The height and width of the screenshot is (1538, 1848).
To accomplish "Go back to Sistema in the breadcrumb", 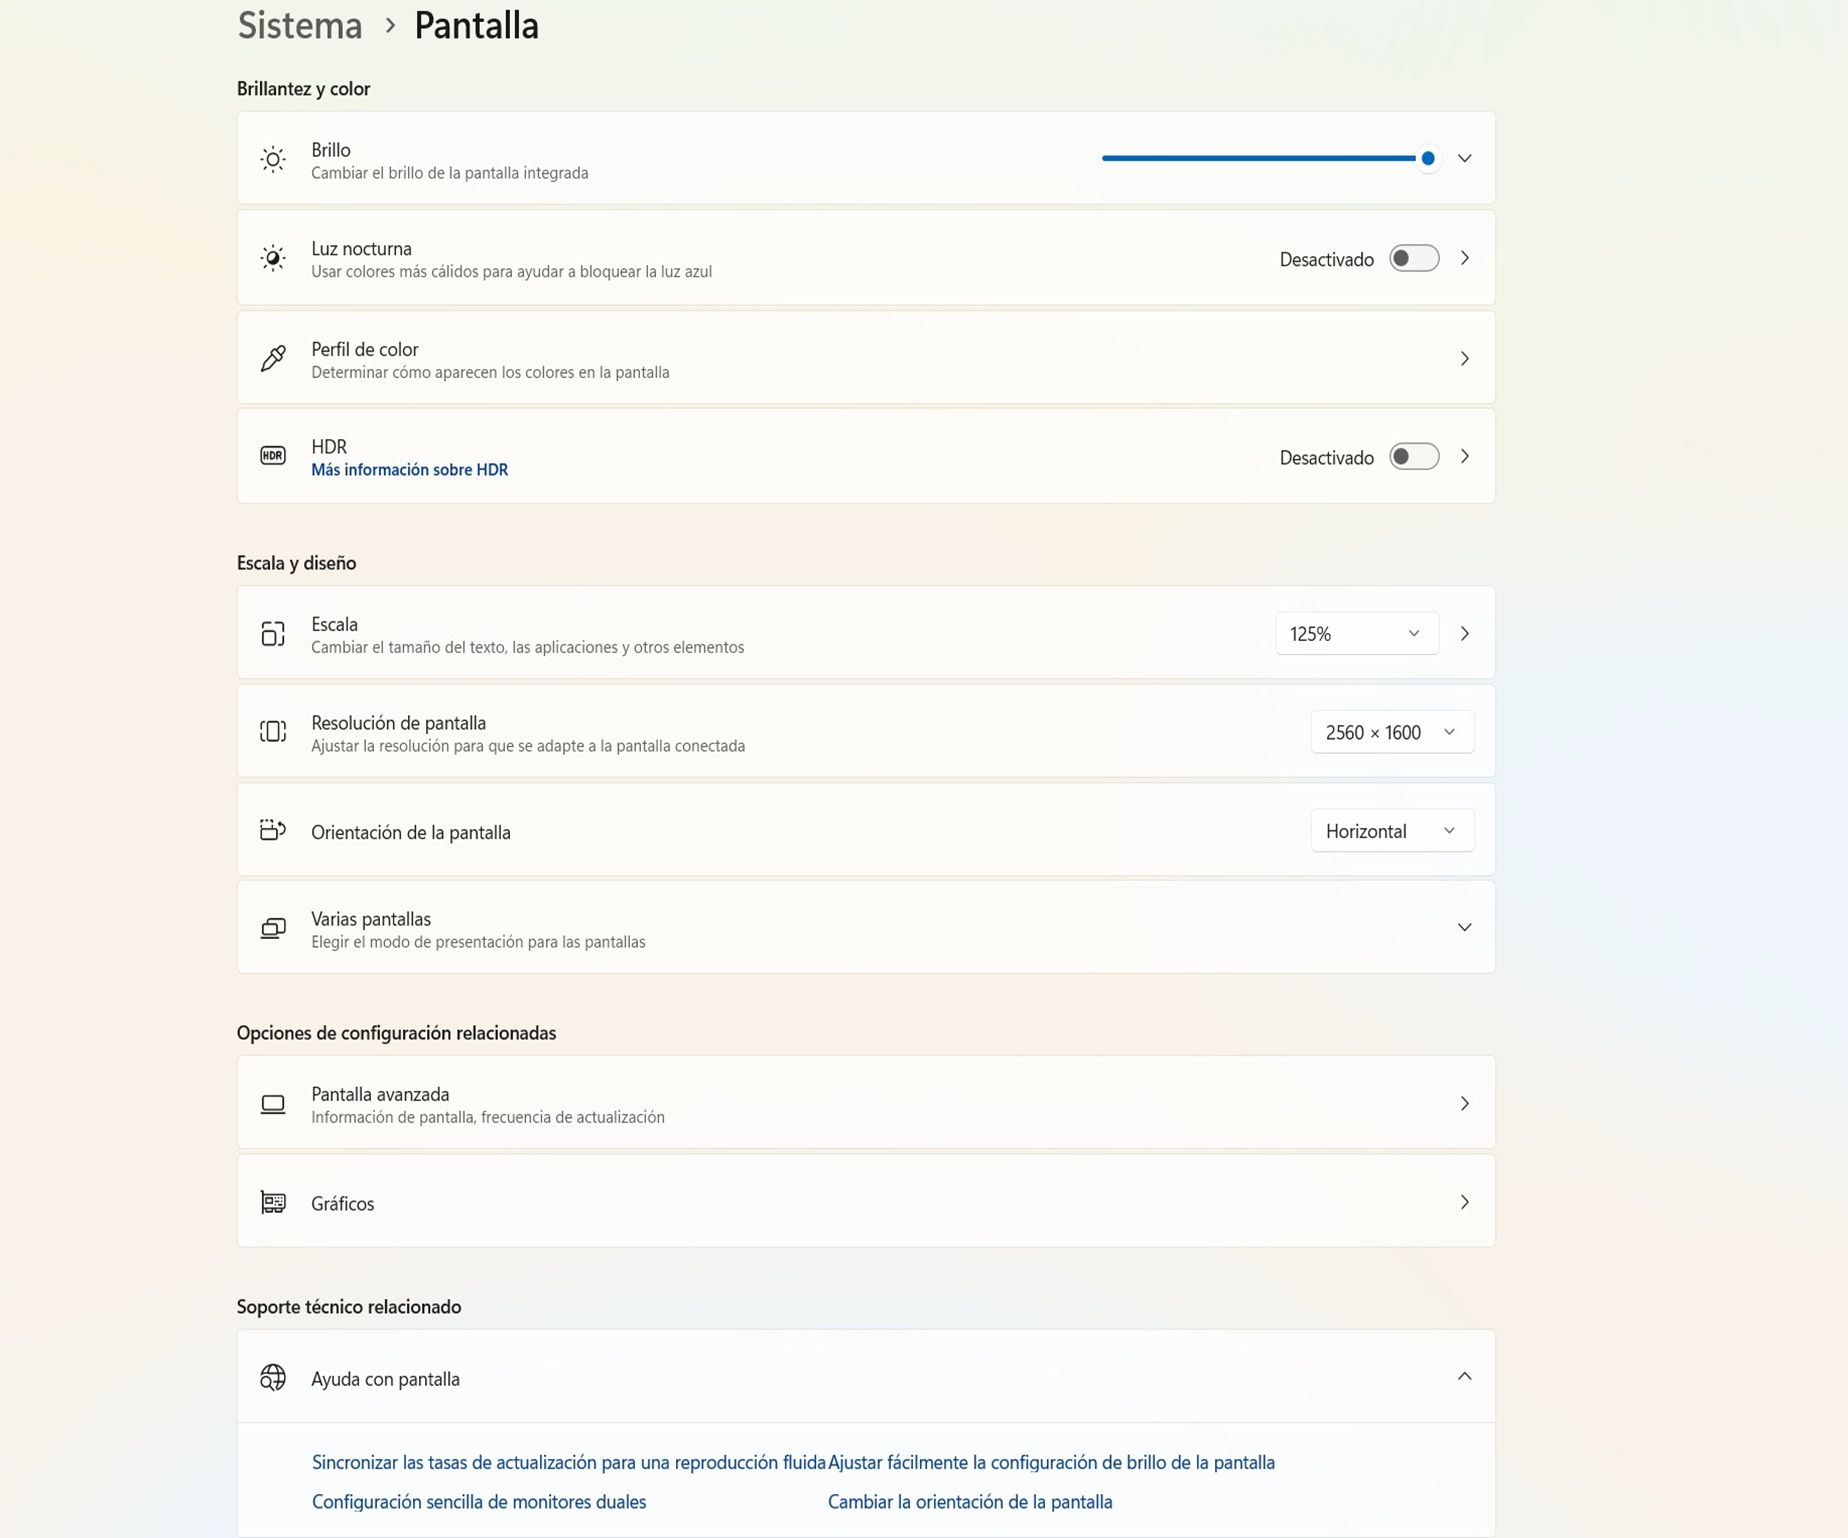I will 298,25.
